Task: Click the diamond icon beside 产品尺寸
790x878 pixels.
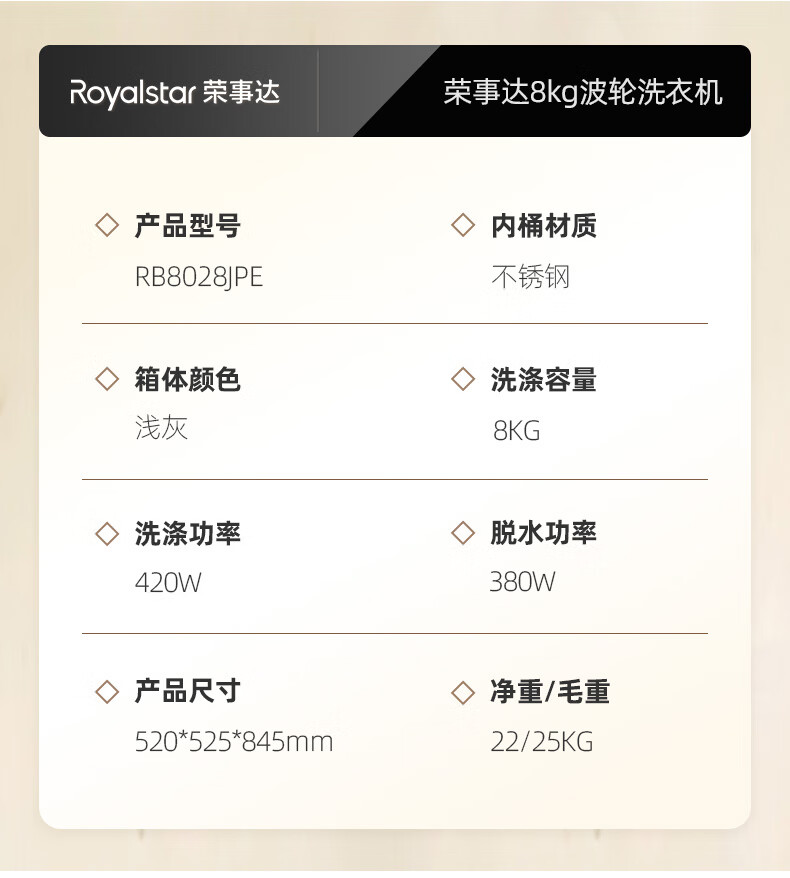Action: pos(106,691)
